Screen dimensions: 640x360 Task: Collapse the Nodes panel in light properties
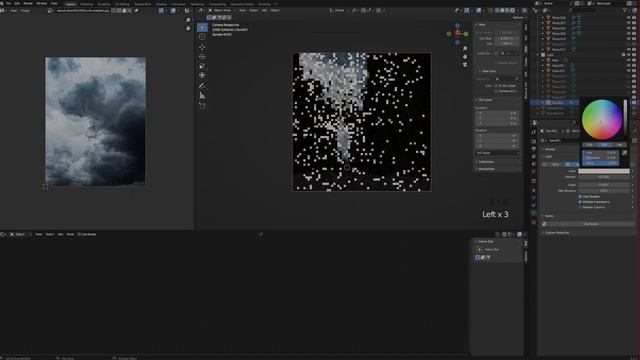click(548, 216)
